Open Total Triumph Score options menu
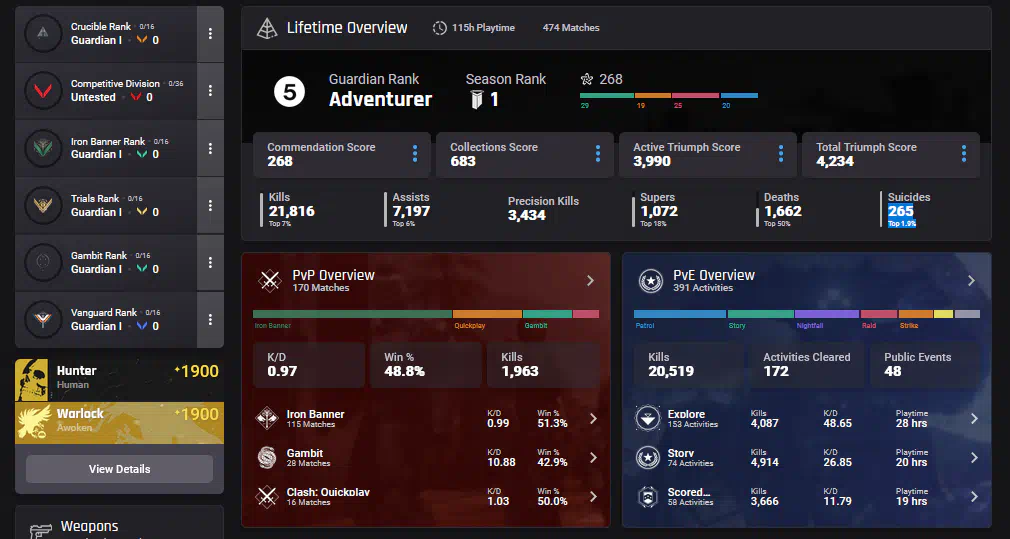1010x539 pixels. tap(964, 153)
